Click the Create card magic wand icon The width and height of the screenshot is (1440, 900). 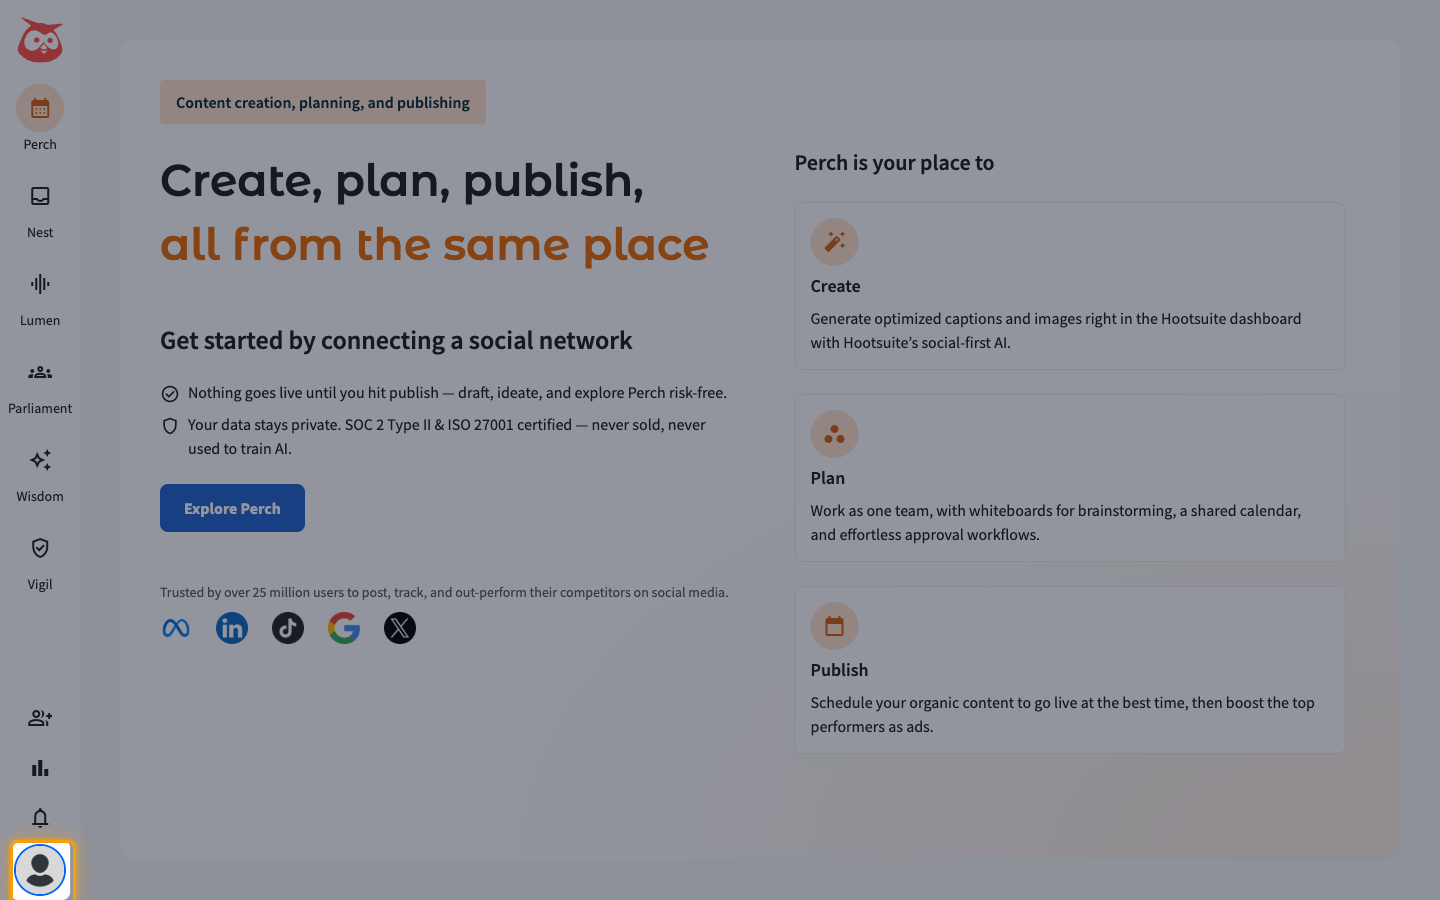[x=835, y=242]
